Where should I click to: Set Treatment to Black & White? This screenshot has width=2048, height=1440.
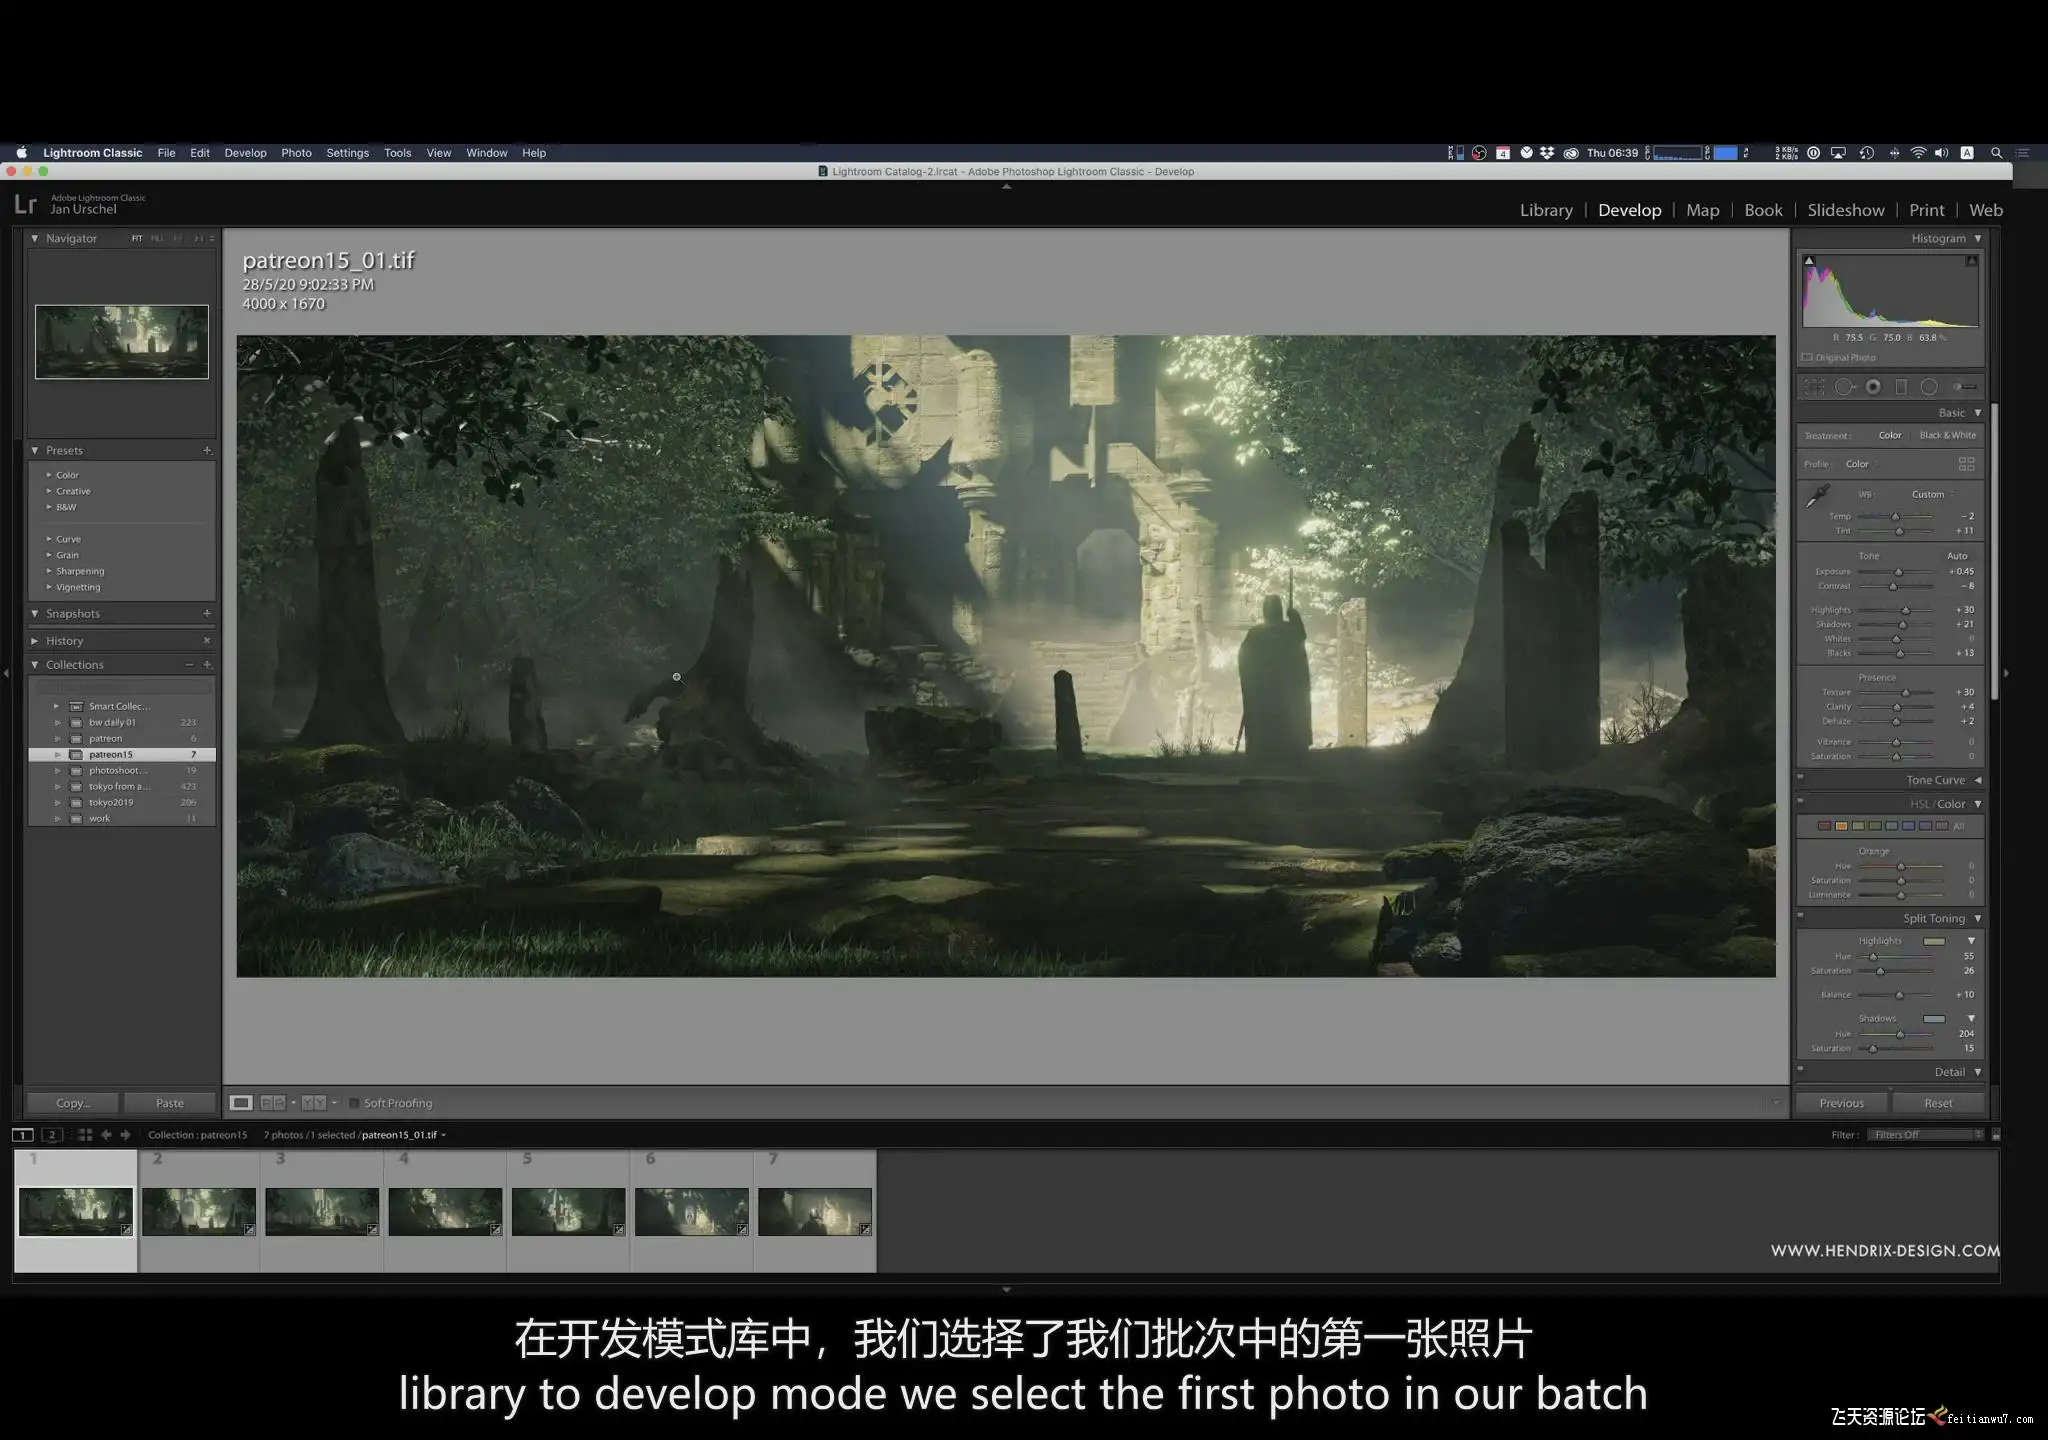(1948, 435)
